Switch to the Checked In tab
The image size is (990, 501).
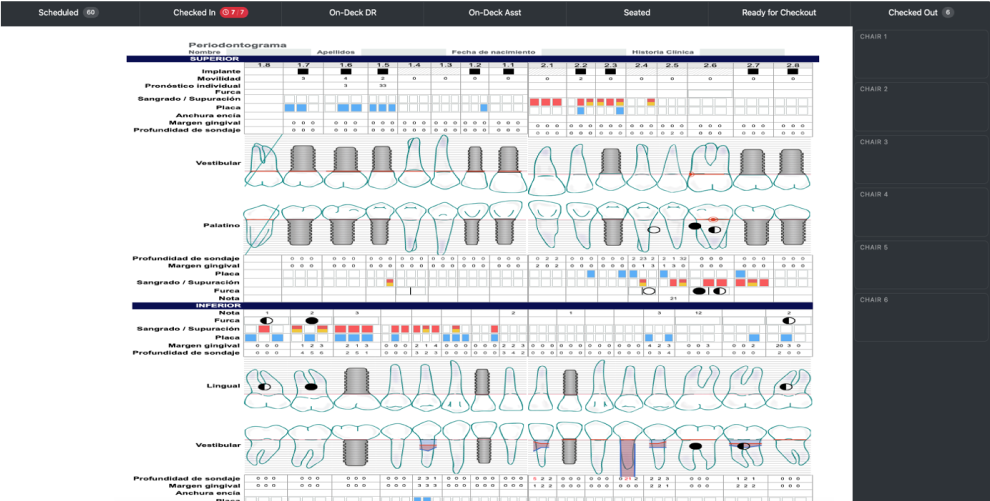tap(210, 13)
